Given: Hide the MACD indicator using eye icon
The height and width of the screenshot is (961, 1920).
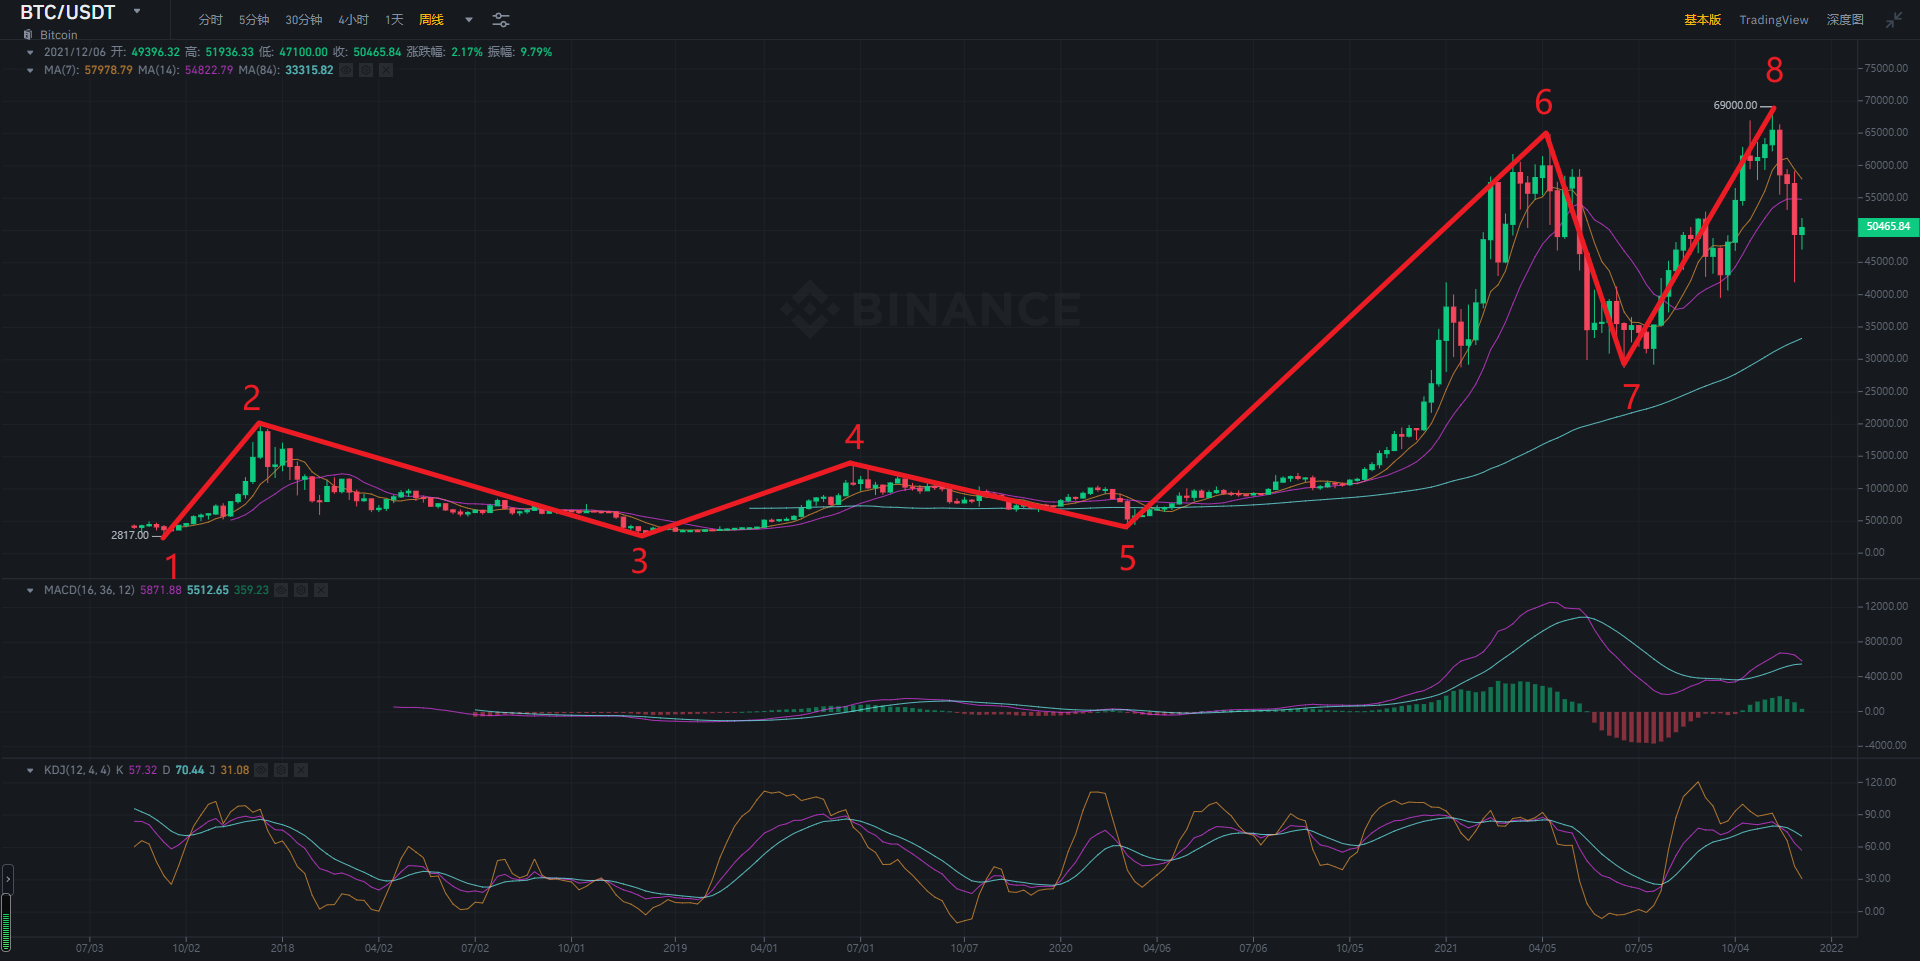Looking at the screenshot, I should click(281, 590).
